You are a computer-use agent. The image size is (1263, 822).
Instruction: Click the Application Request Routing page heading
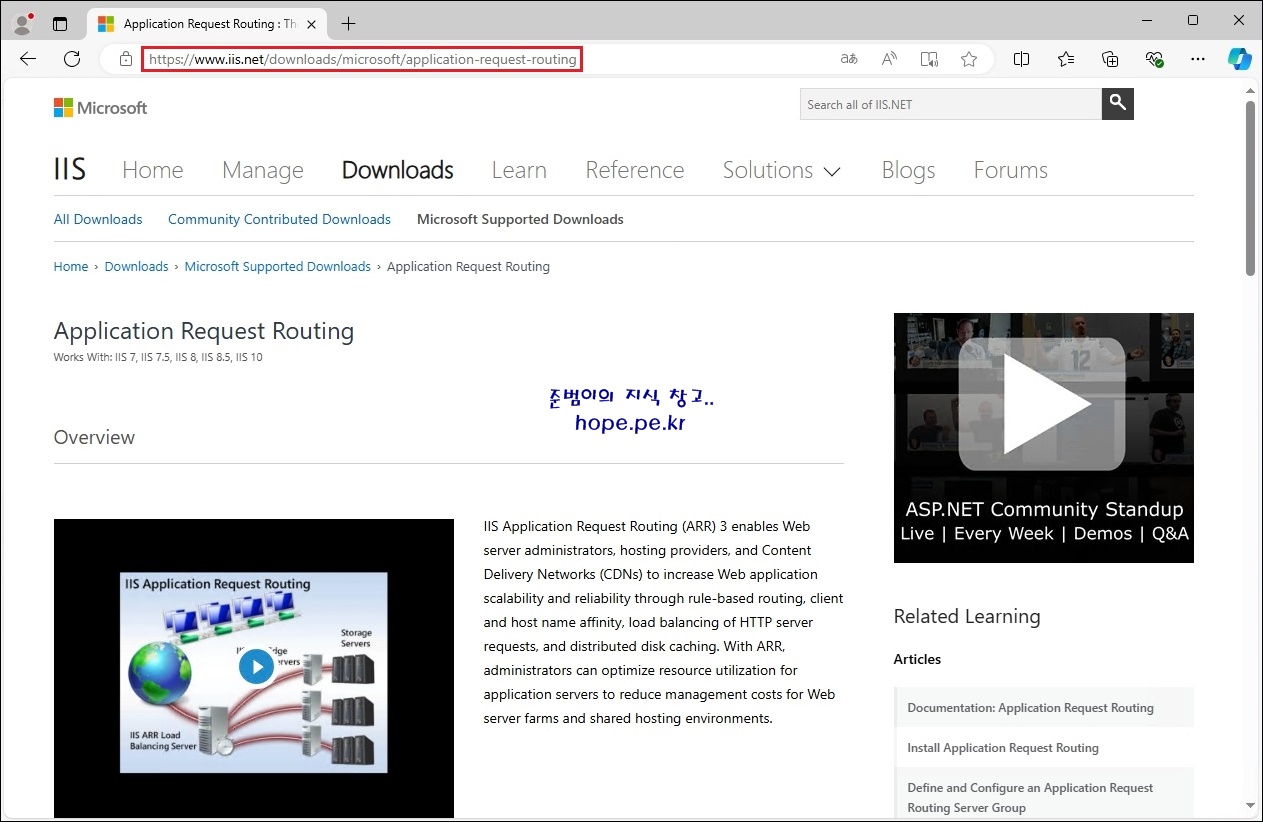click(204, 331)
